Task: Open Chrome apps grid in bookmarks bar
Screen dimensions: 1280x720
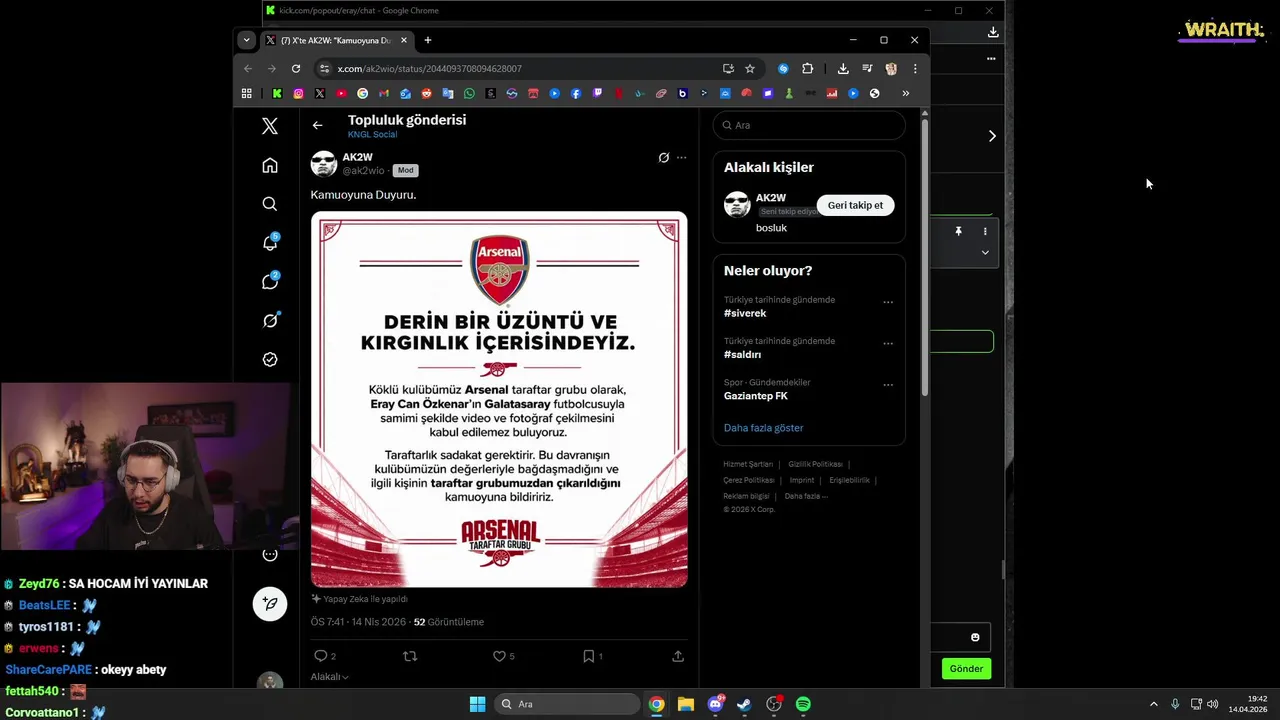Action: click(x=247, y=94)
